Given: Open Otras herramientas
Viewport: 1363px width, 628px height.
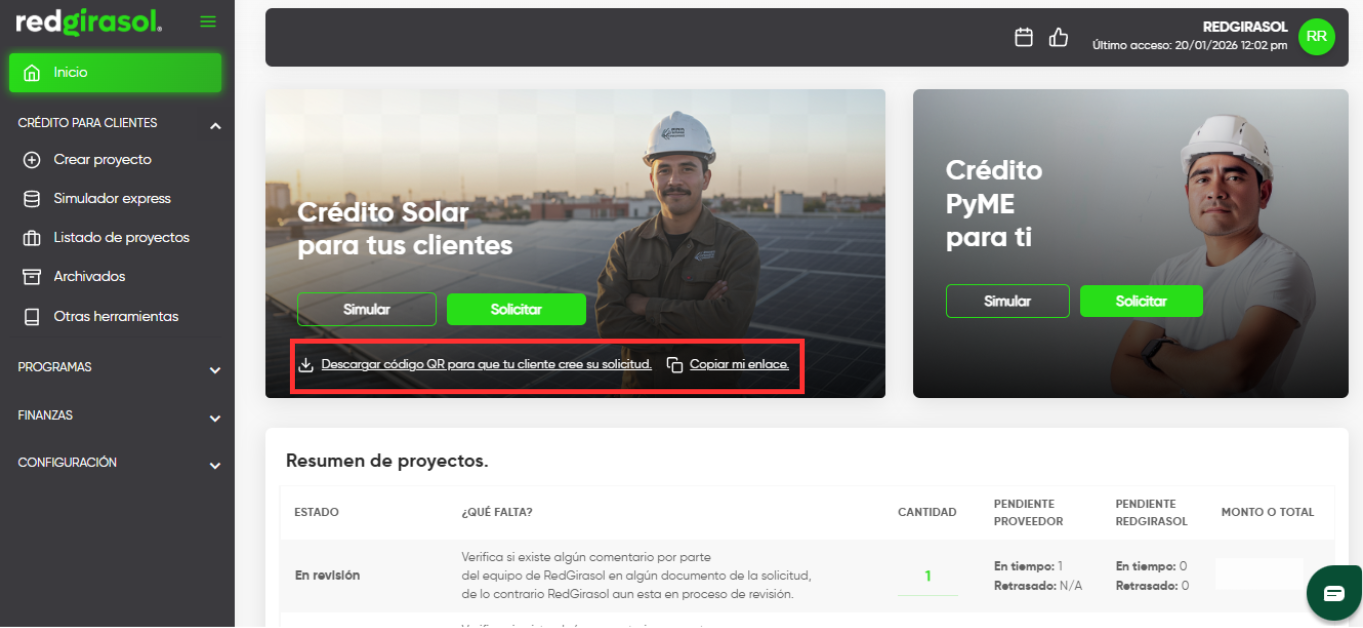Looking at the screenshot, I should click(116, 317).
